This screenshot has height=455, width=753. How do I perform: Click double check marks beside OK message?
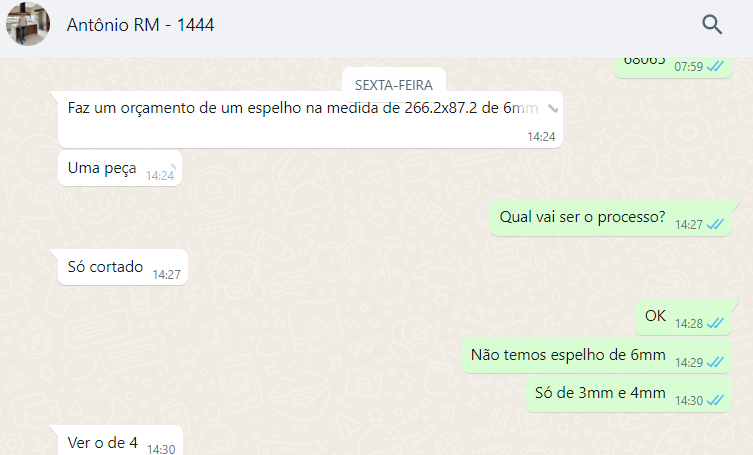[x=715, y=323]
